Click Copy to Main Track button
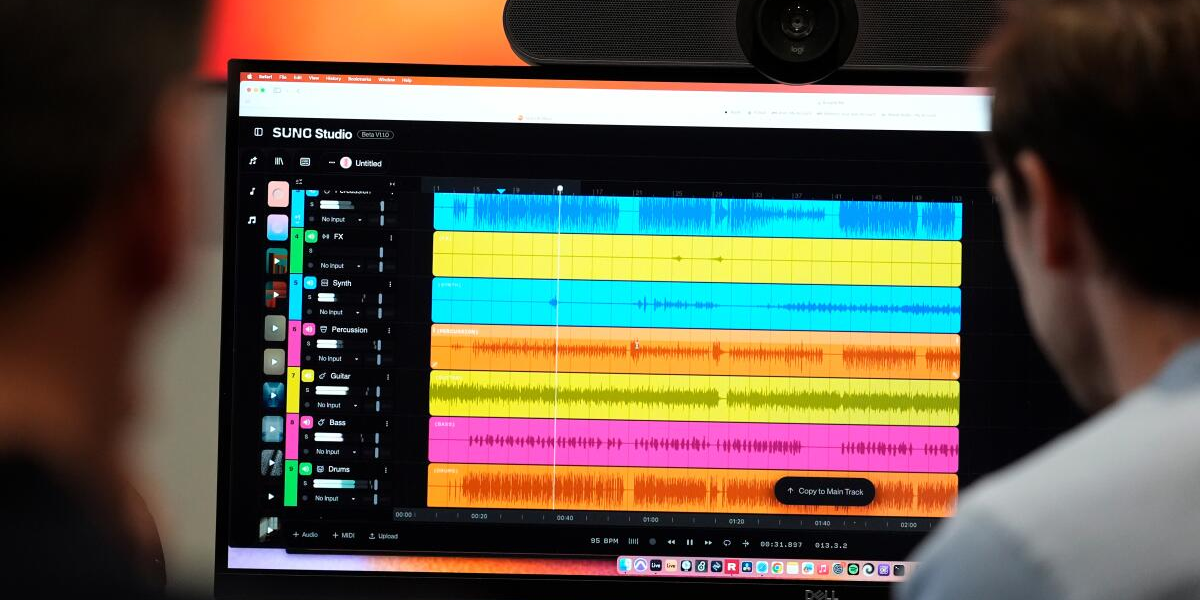This screenshot has height=600, width=1200. (x=824, y=491)
